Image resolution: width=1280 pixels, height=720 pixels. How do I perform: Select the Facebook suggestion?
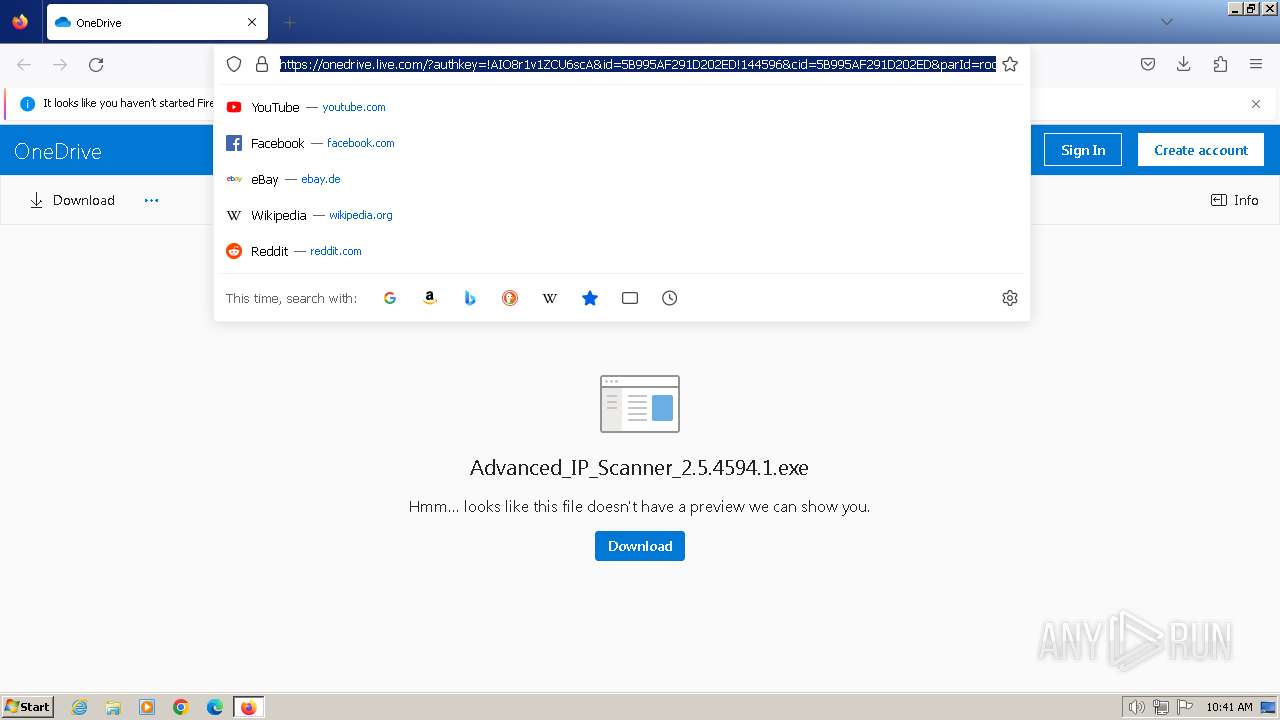[622, 143]
